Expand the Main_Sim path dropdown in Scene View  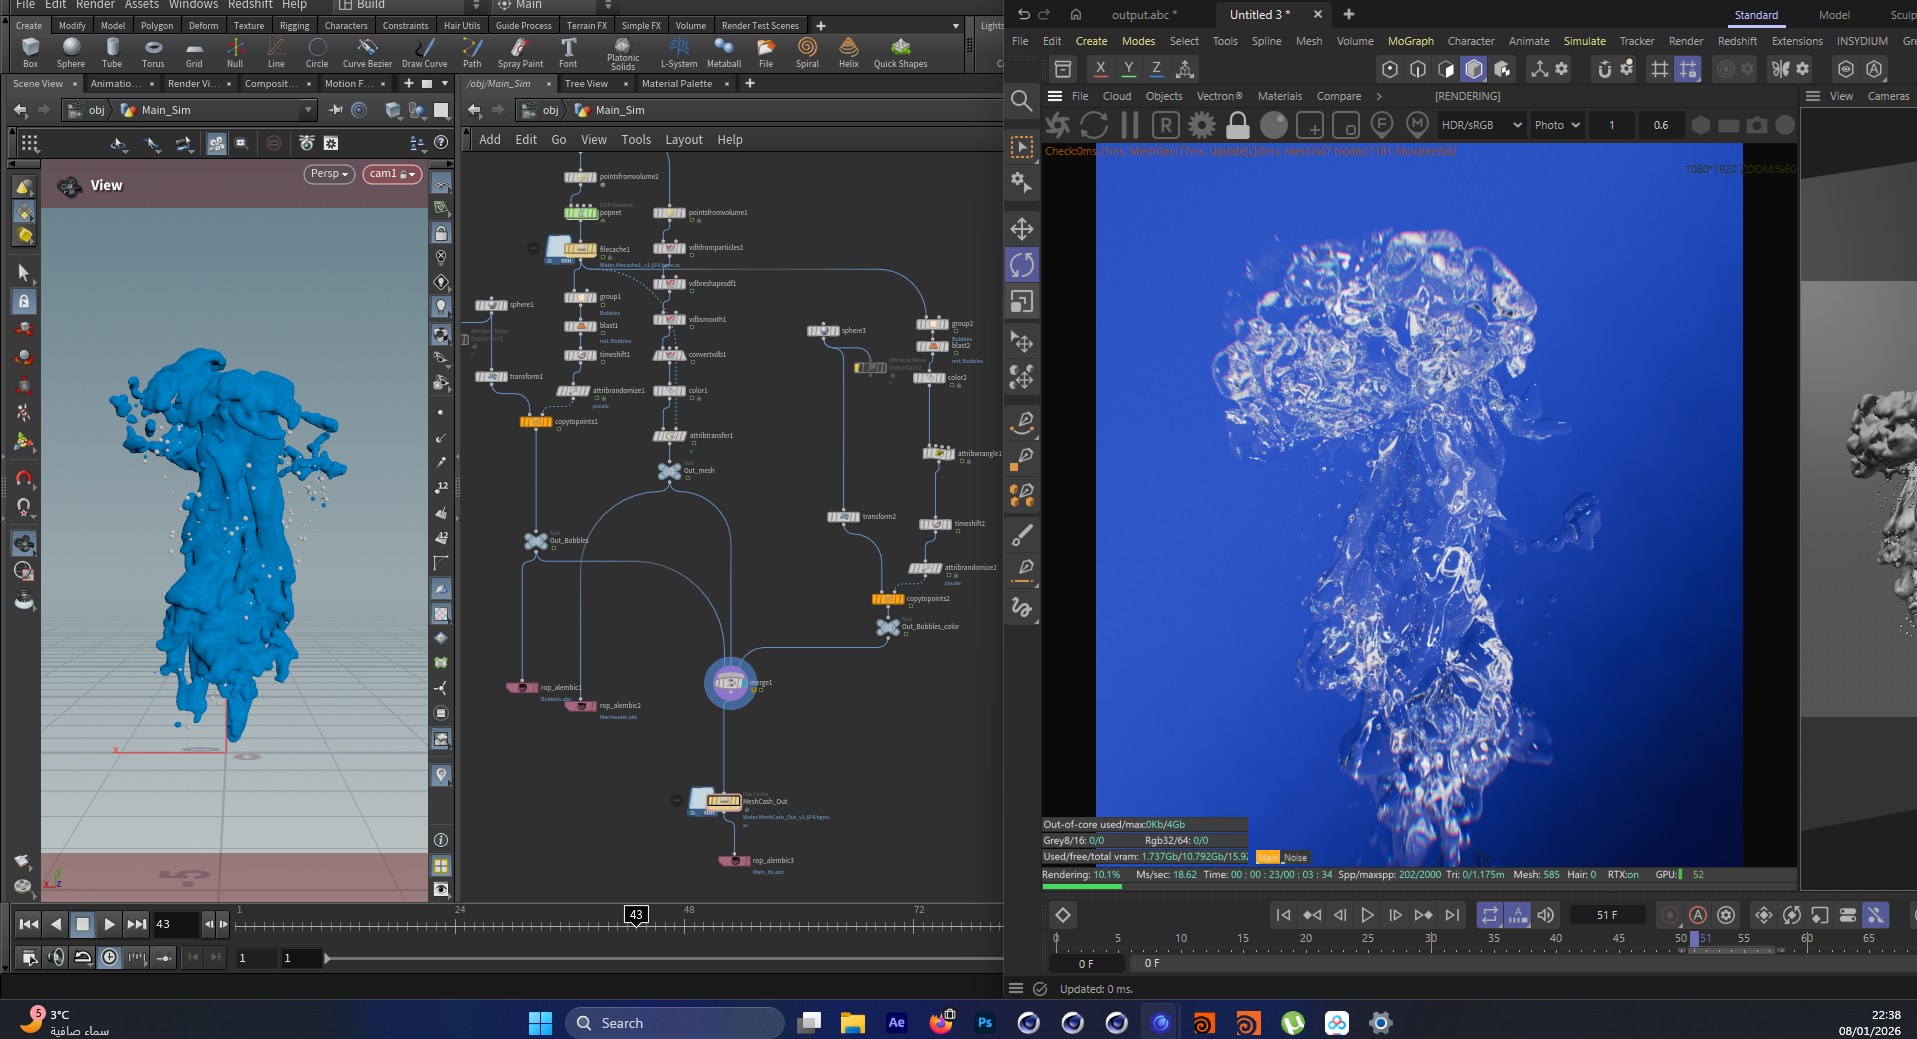[x=307, y=110]
